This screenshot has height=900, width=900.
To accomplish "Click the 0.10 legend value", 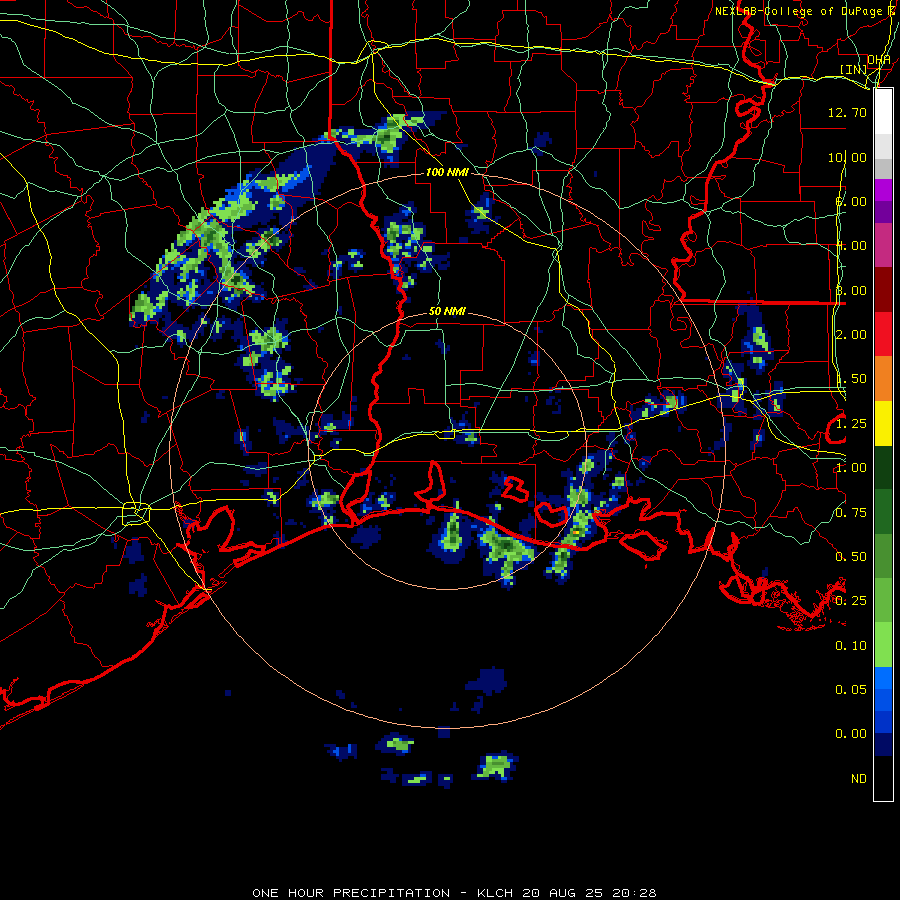I will (851, 646).
